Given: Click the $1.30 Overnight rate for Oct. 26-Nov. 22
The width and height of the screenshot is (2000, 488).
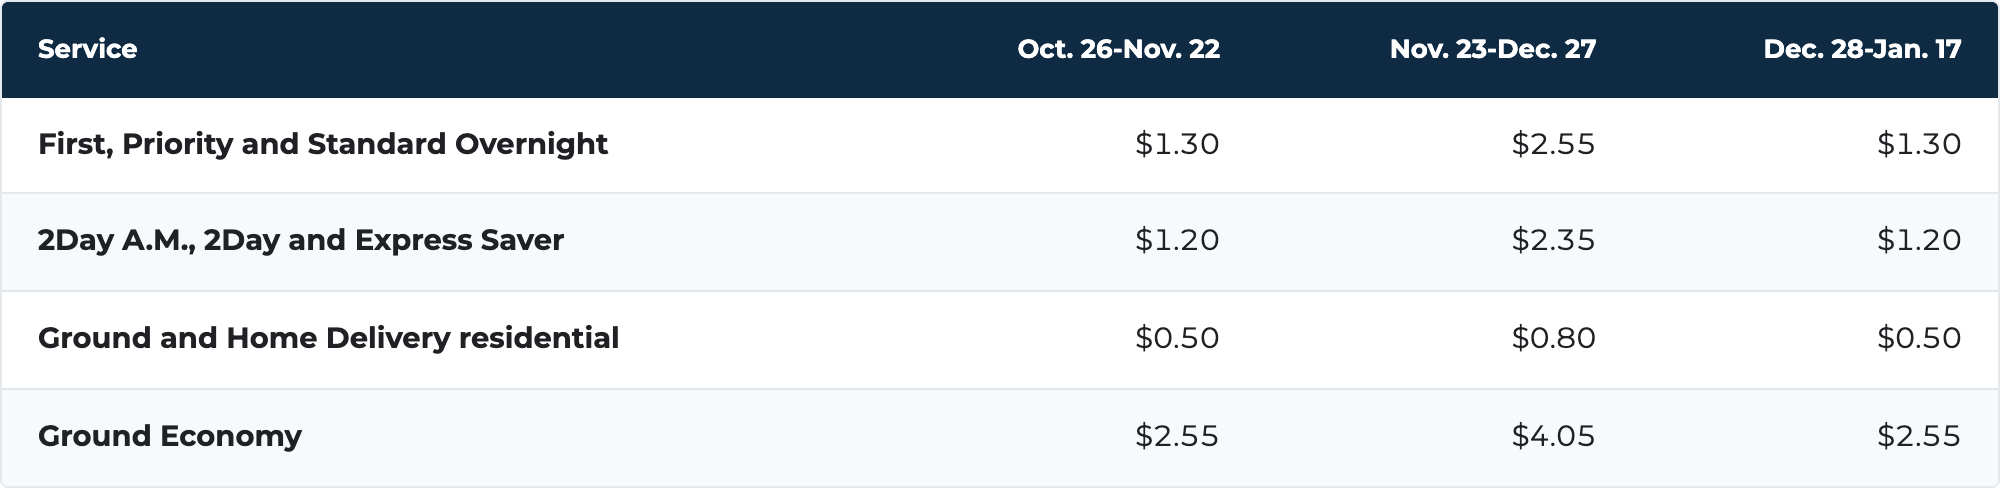Looking at the screenshot, I should (x=1177, y=145).
